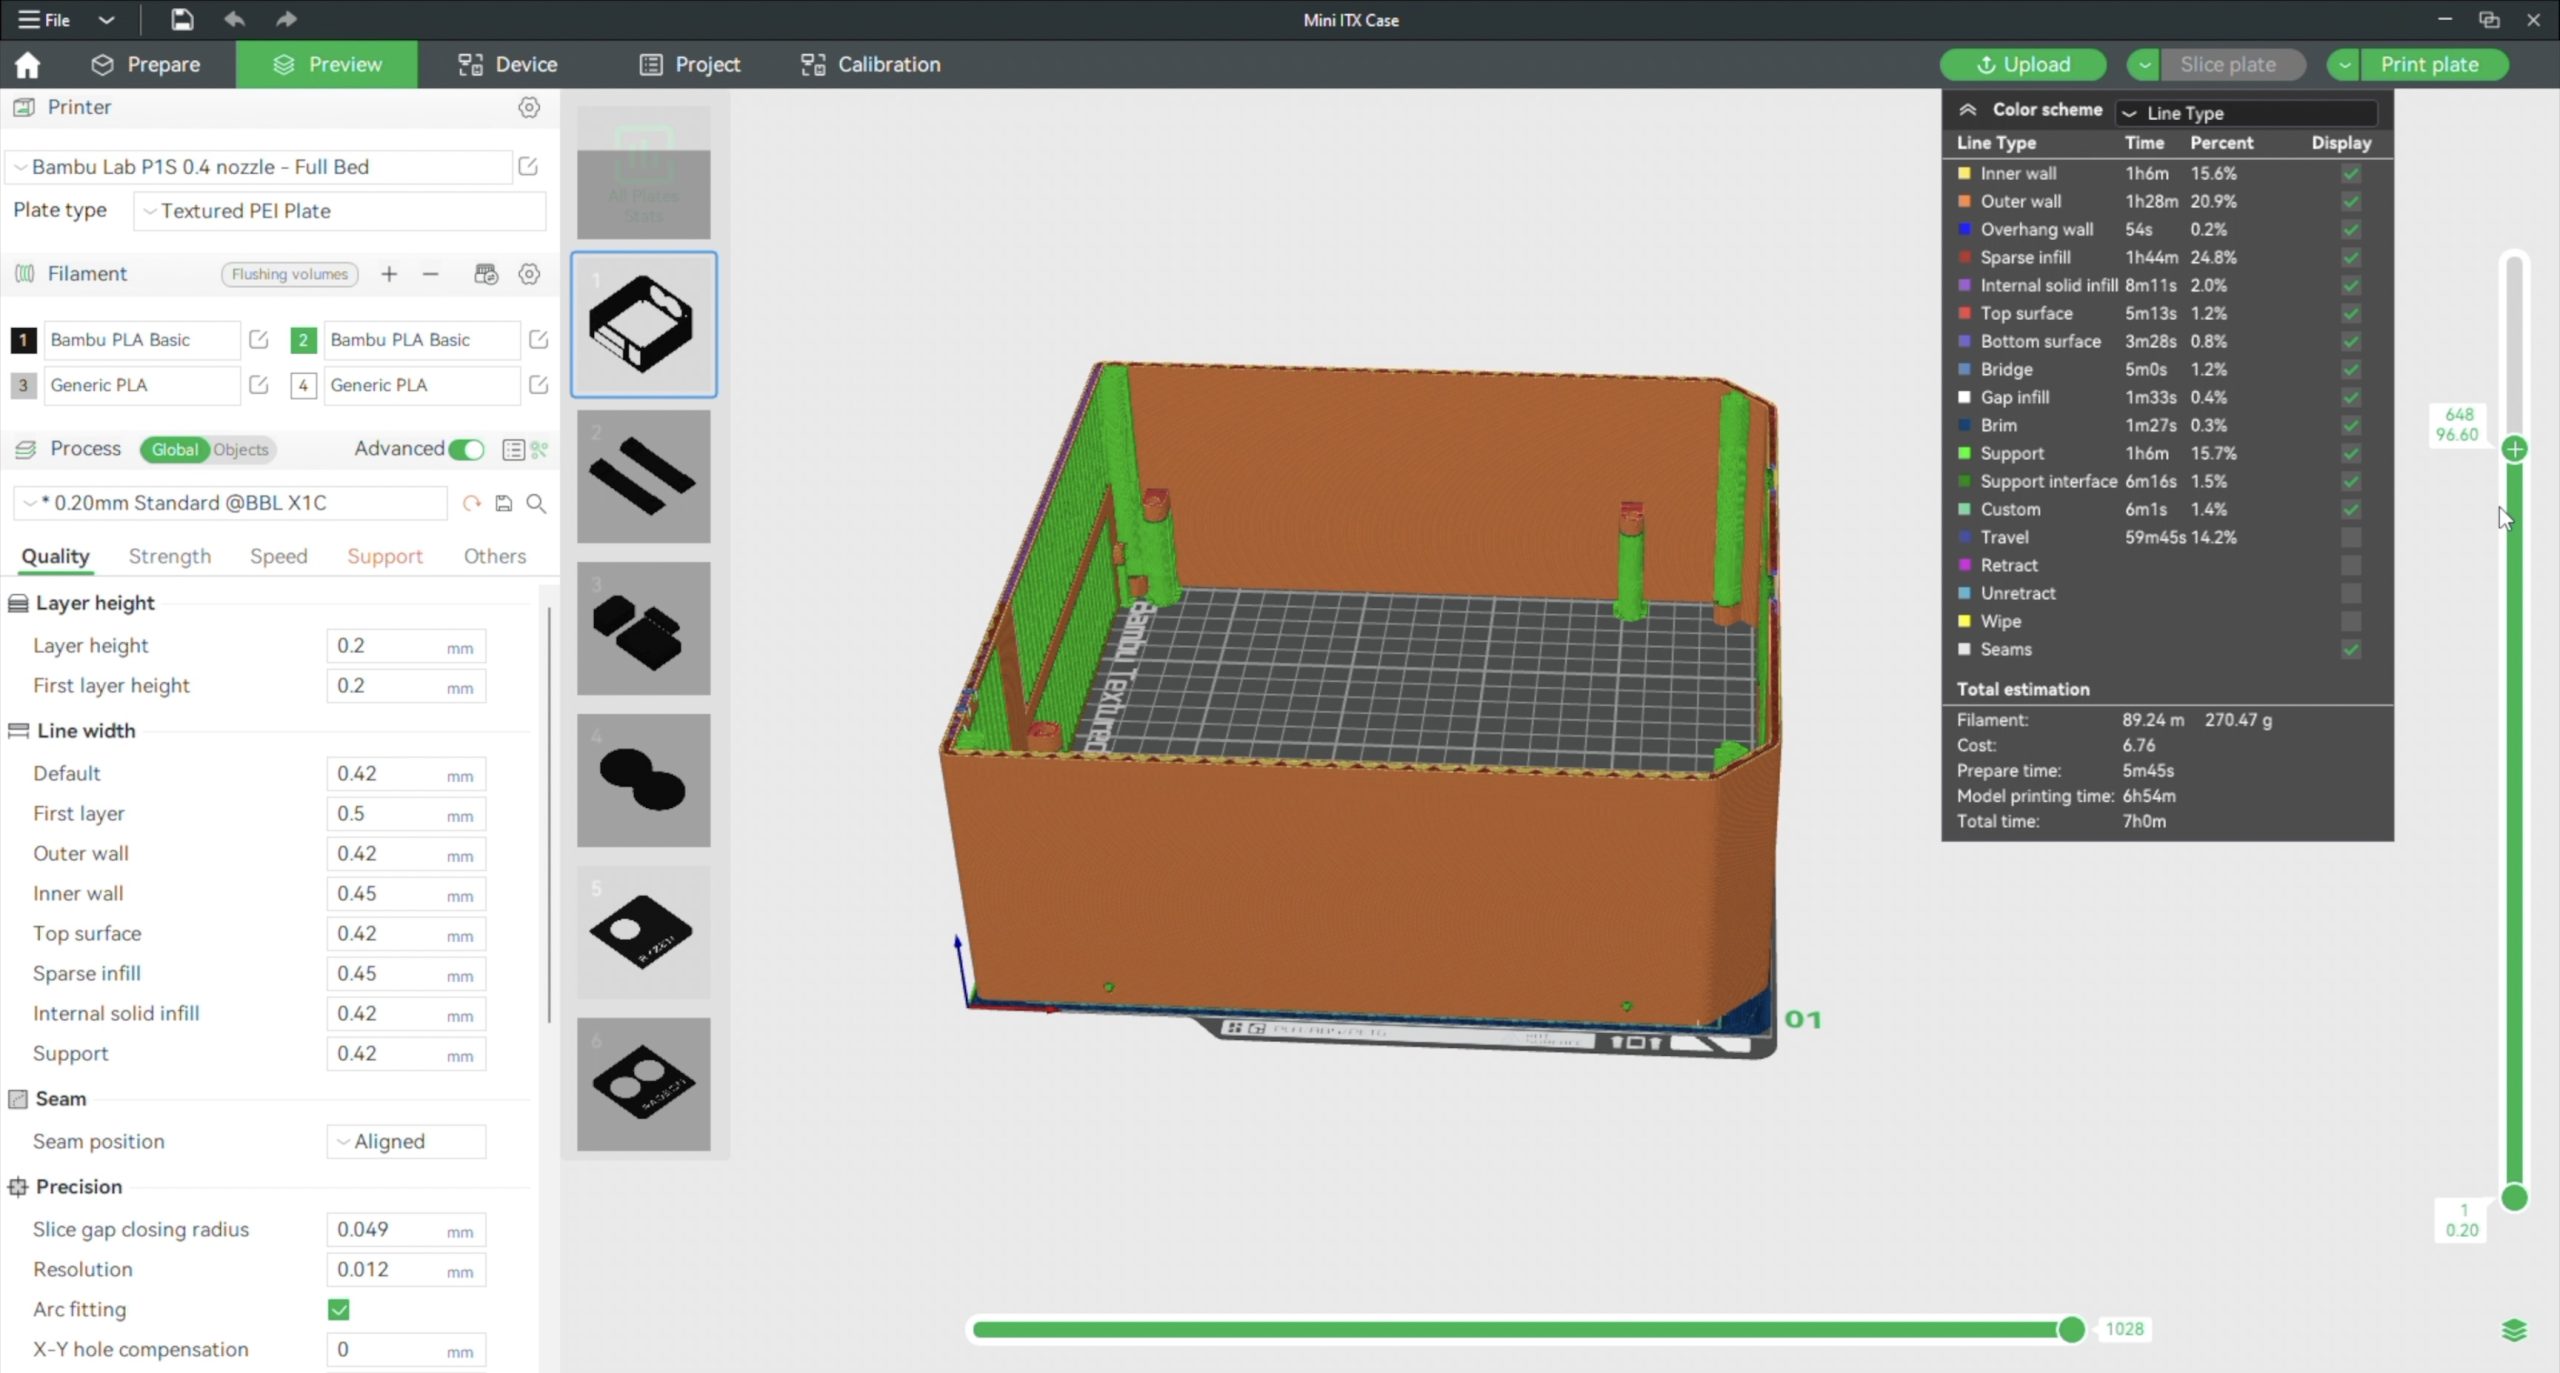Click the Flushing volumes button

click(x=289, y=274)
